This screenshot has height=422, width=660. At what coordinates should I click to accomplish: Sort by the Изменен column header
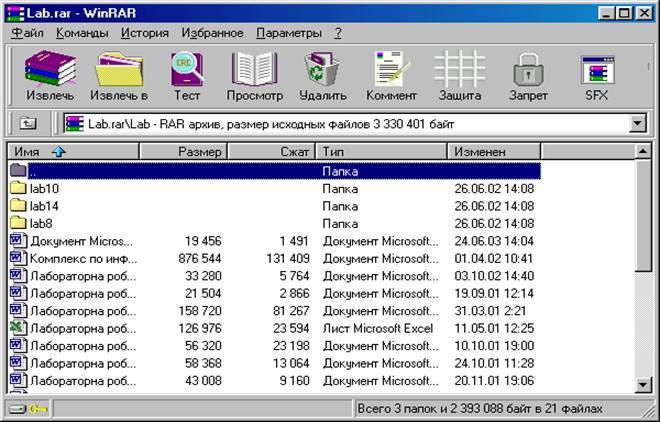point(494,151)
